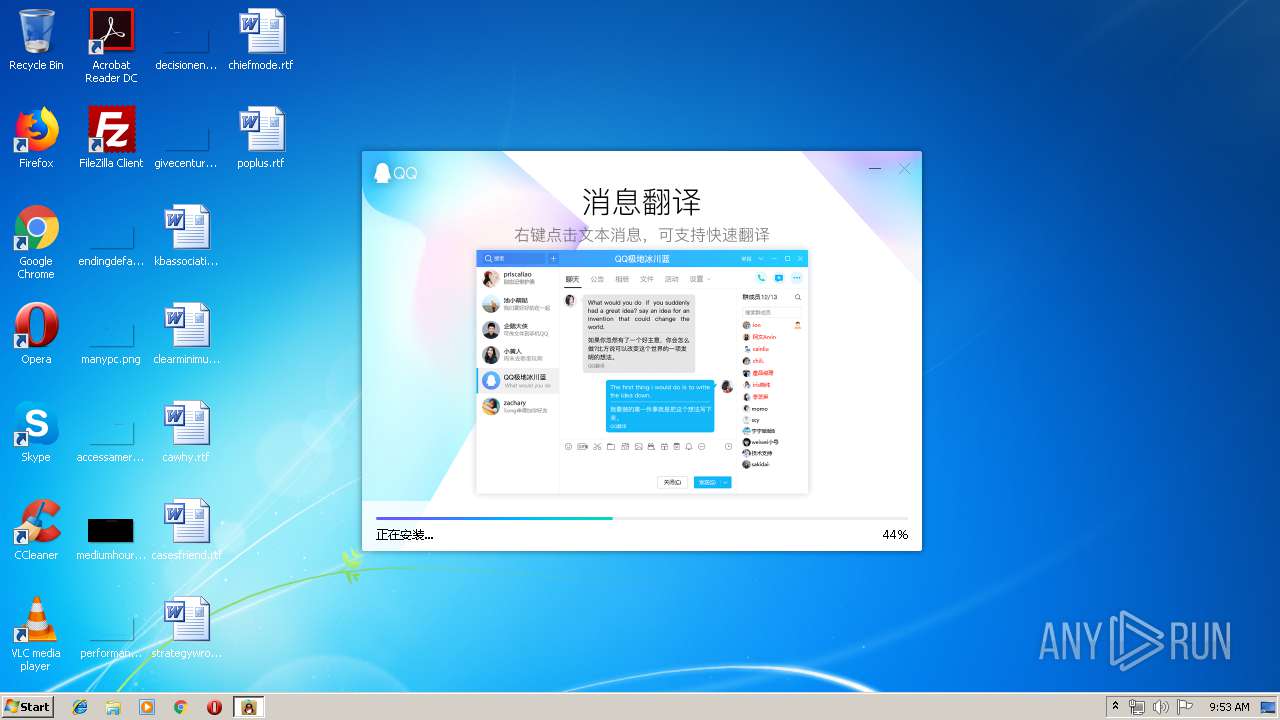
Task: Select the manypc.png desktop file
Action: pyautogui.click(x=111, y=334)
